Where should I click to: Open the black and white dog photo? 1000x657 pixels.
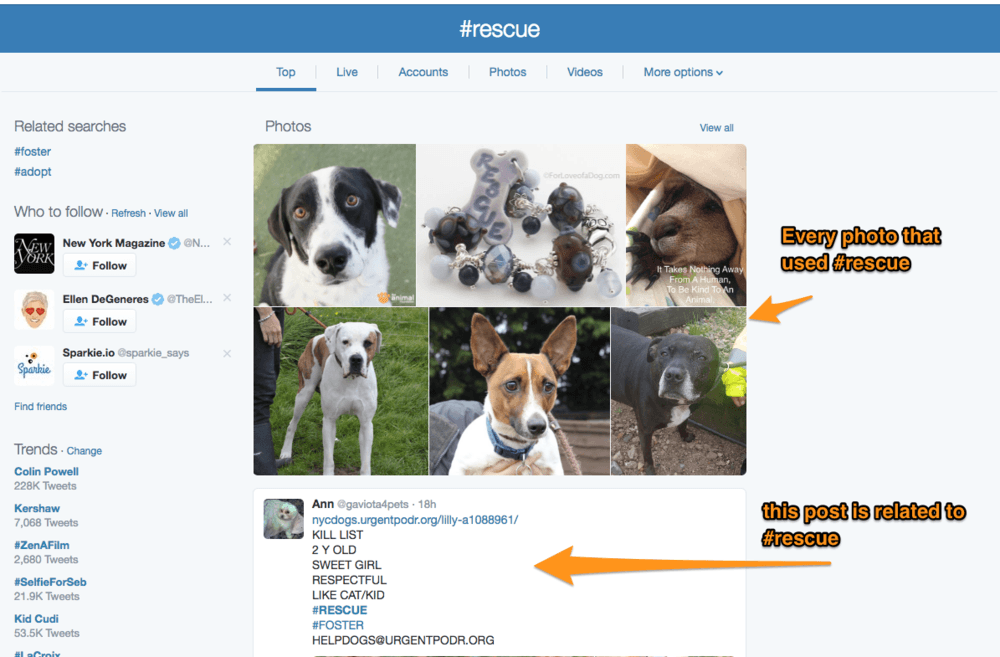tap(334, 224)
